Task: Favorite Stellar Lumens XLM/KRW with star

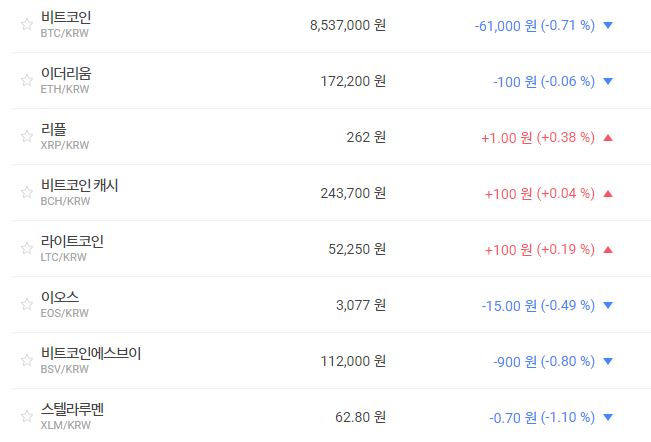Action: coord(27,417)
